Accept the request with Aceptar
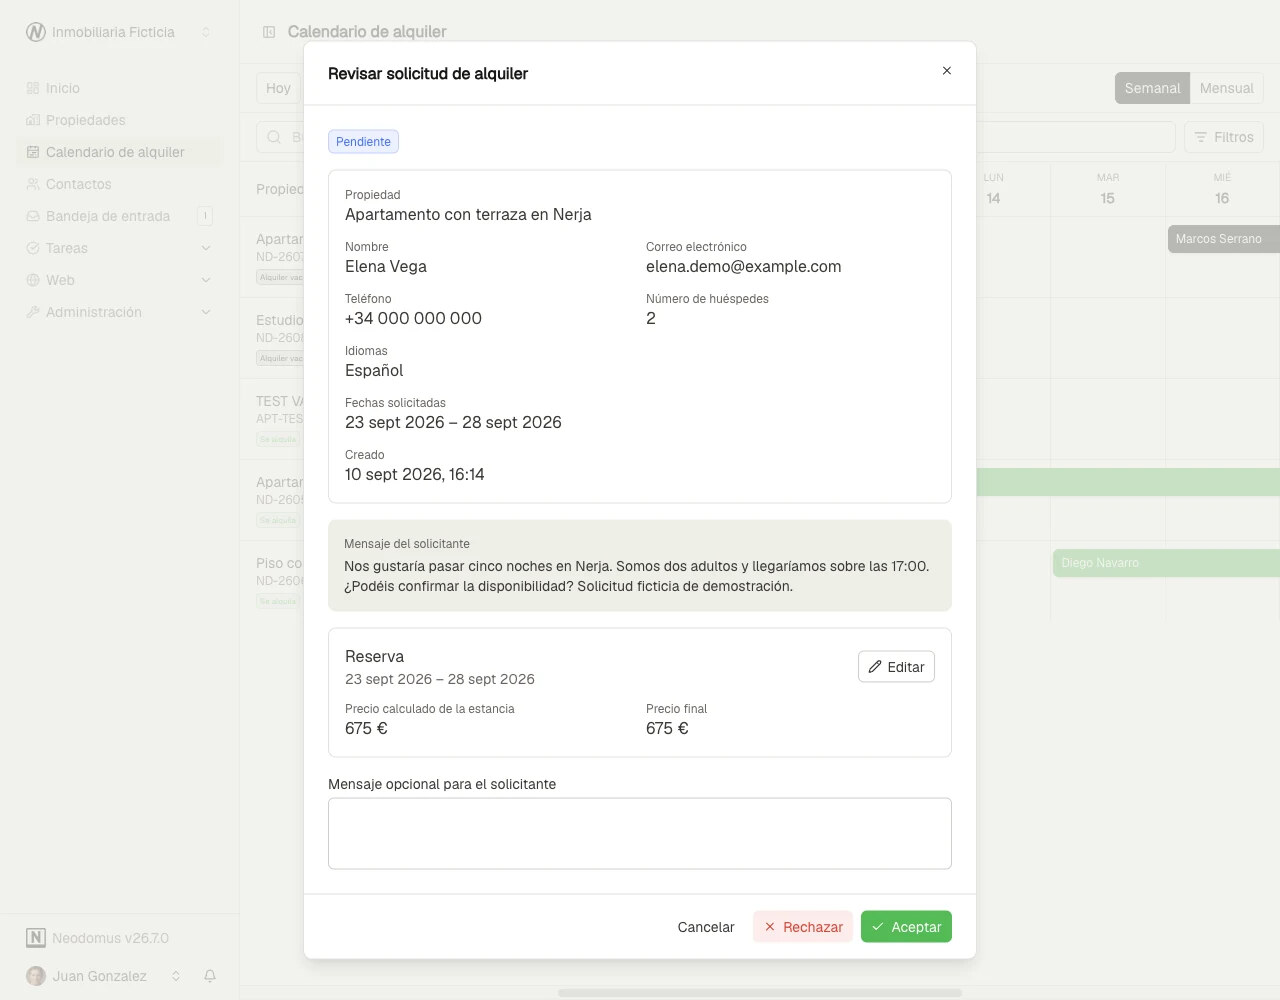1280x1000 pixels. [x=906, y=927]
